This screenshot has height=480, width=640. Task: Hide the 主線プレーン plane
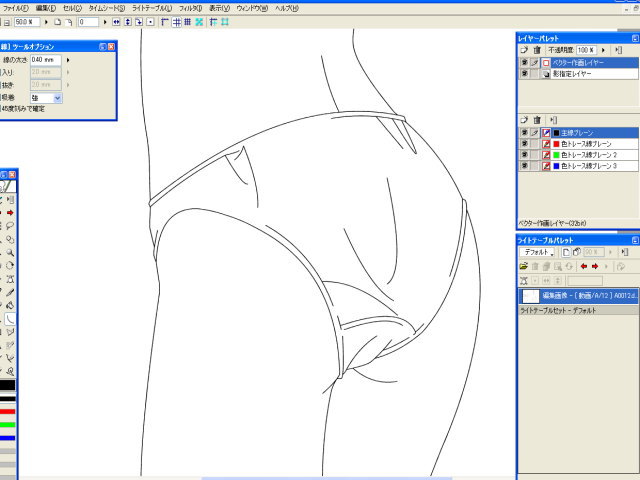[x=524, y=133]
